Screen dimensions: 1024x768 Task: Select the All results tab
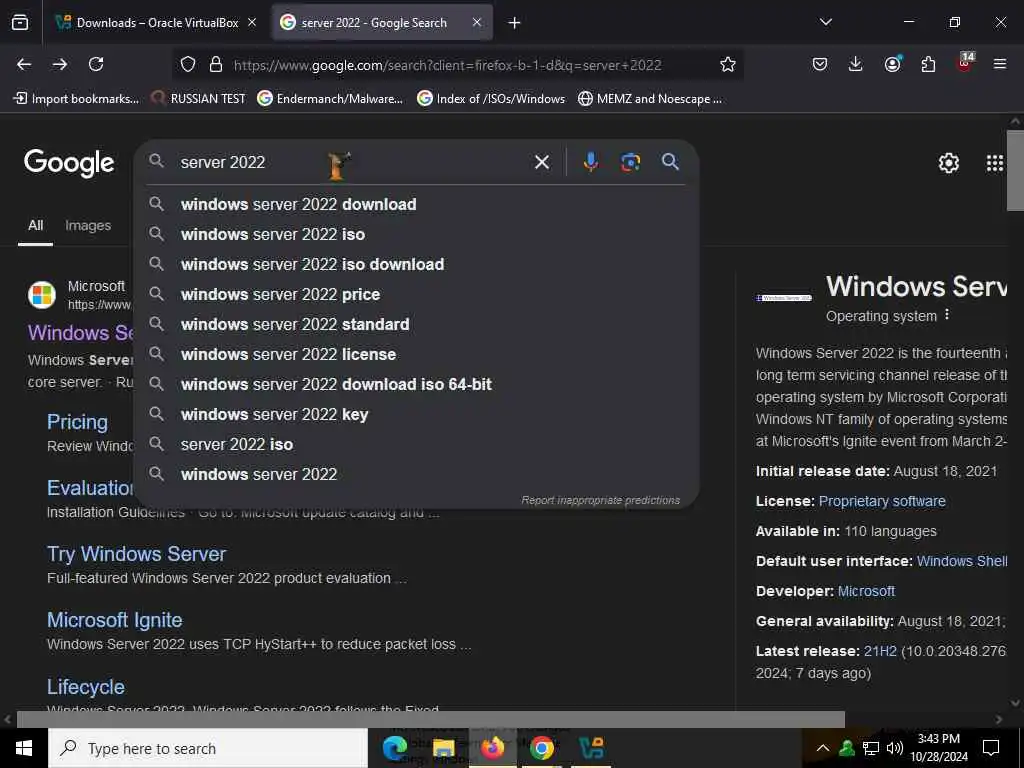click(x=35, y=225)
